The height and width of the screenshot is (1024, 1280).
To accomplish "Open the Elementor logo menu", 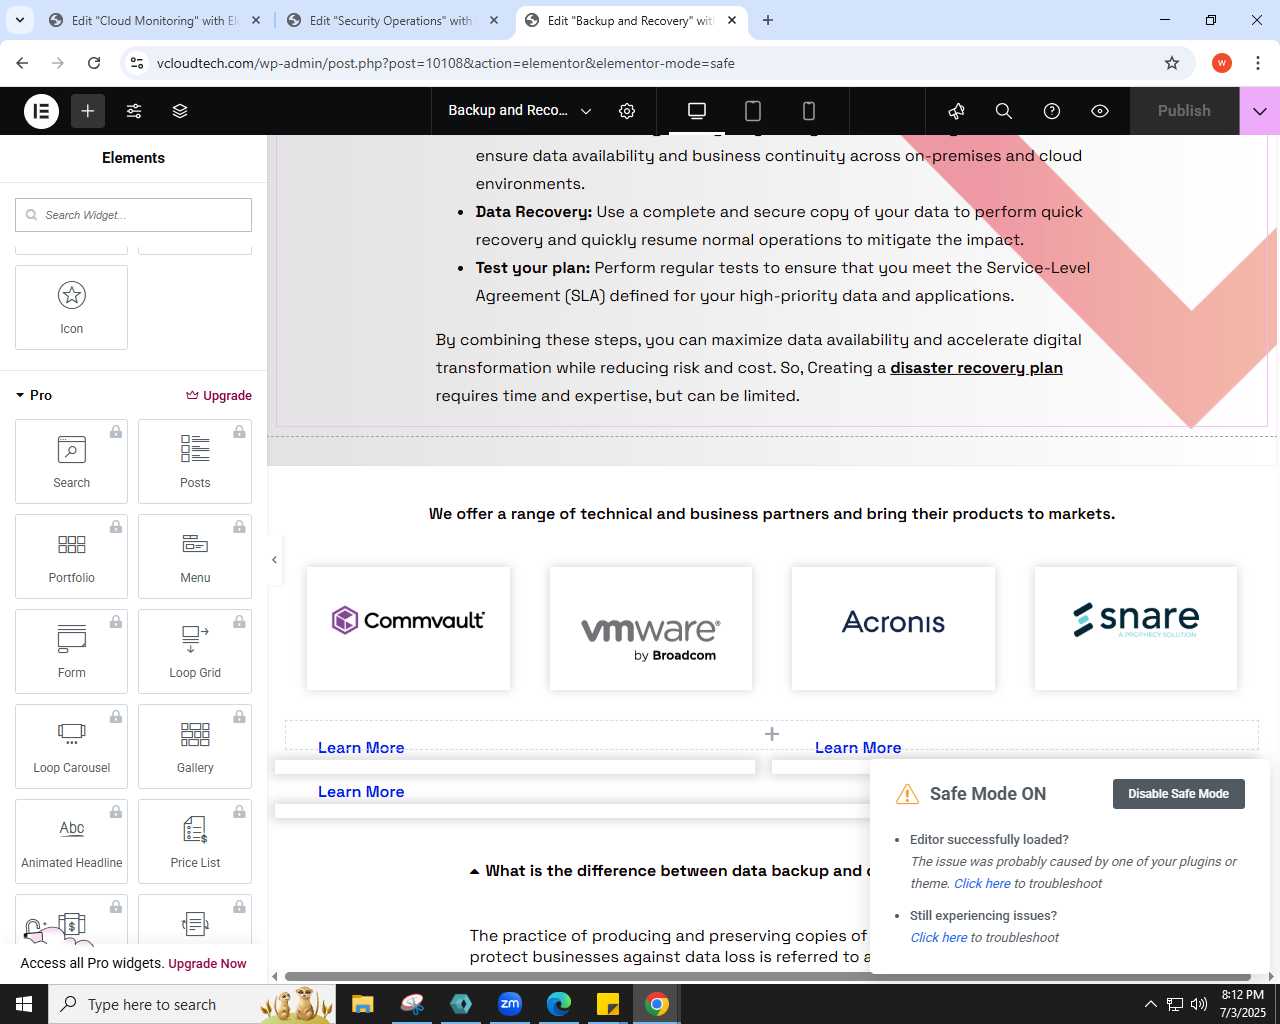I will pos(42,111).
